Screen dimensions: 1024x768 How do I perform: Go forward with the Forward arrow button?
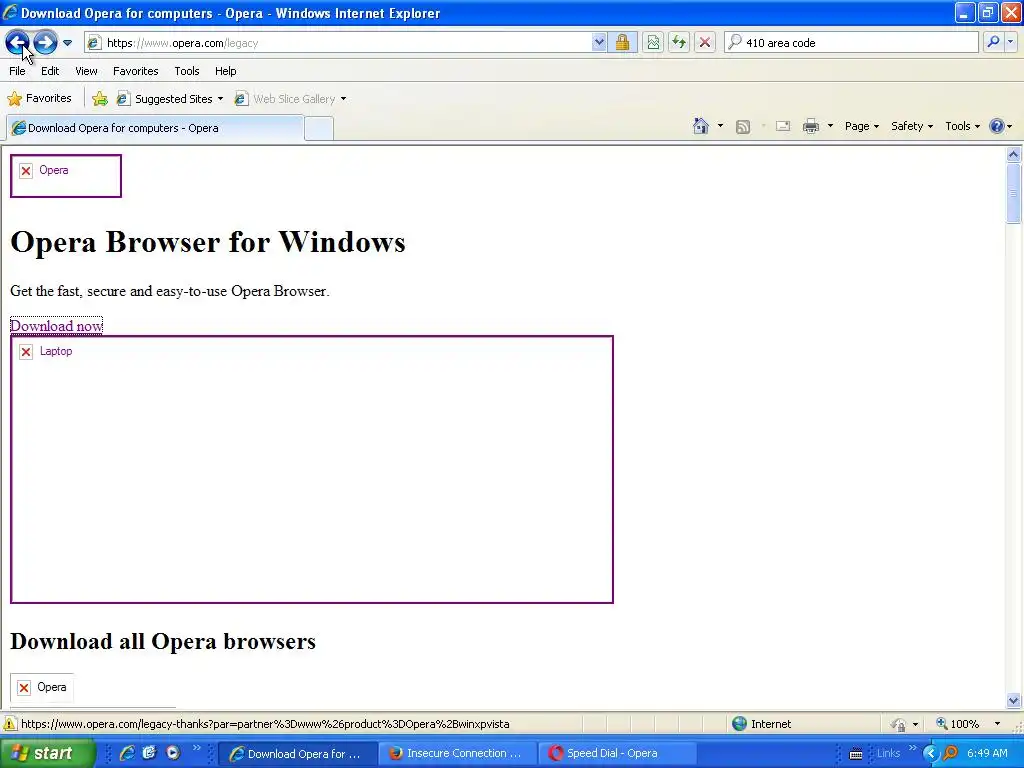(x=45, y=43)
